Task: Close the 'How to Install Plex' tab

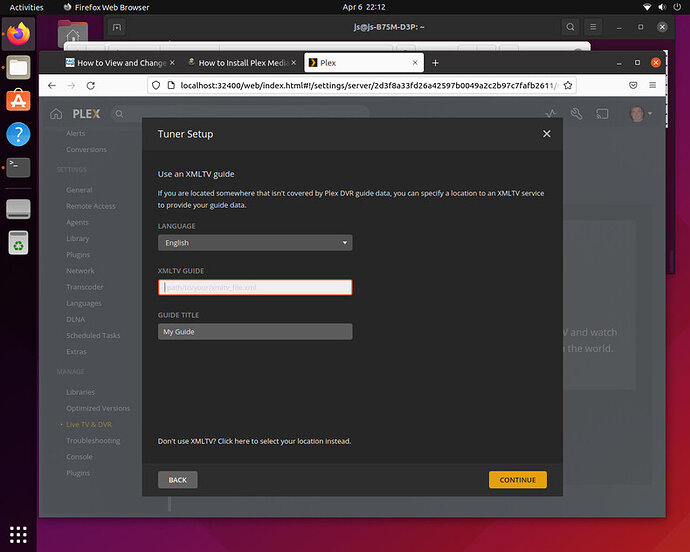Action: click(x=294, y=63)
